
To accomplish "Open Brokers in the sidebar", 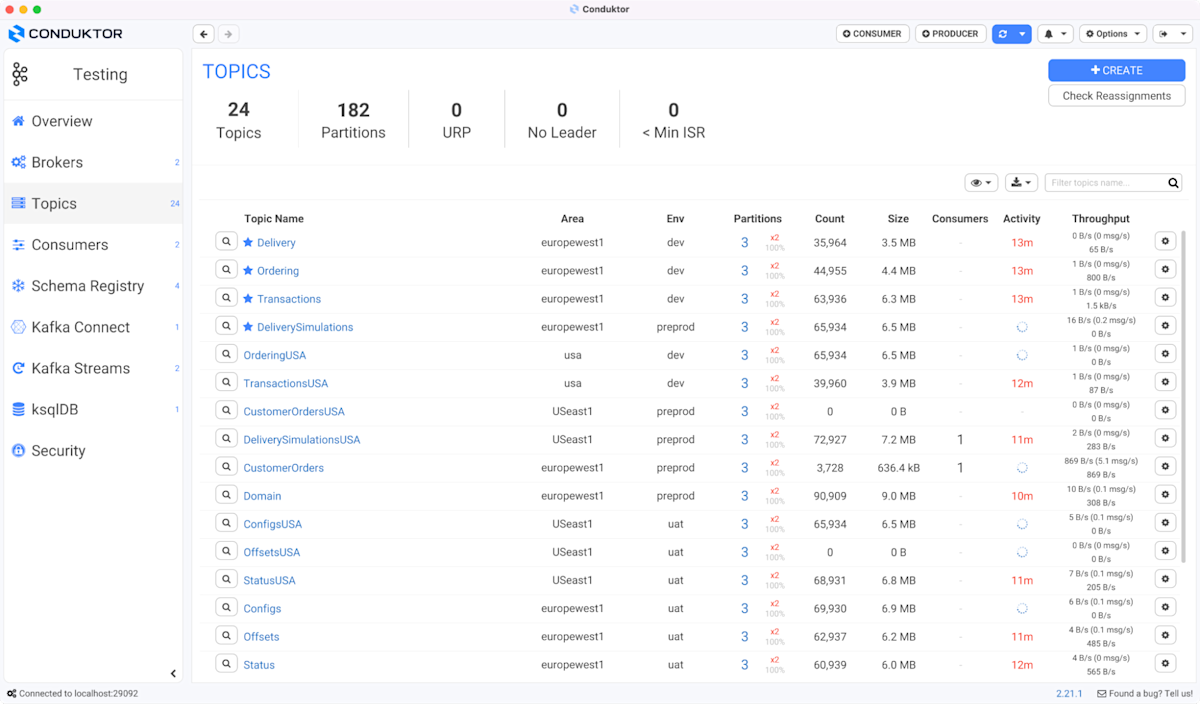I will [93, 162].
